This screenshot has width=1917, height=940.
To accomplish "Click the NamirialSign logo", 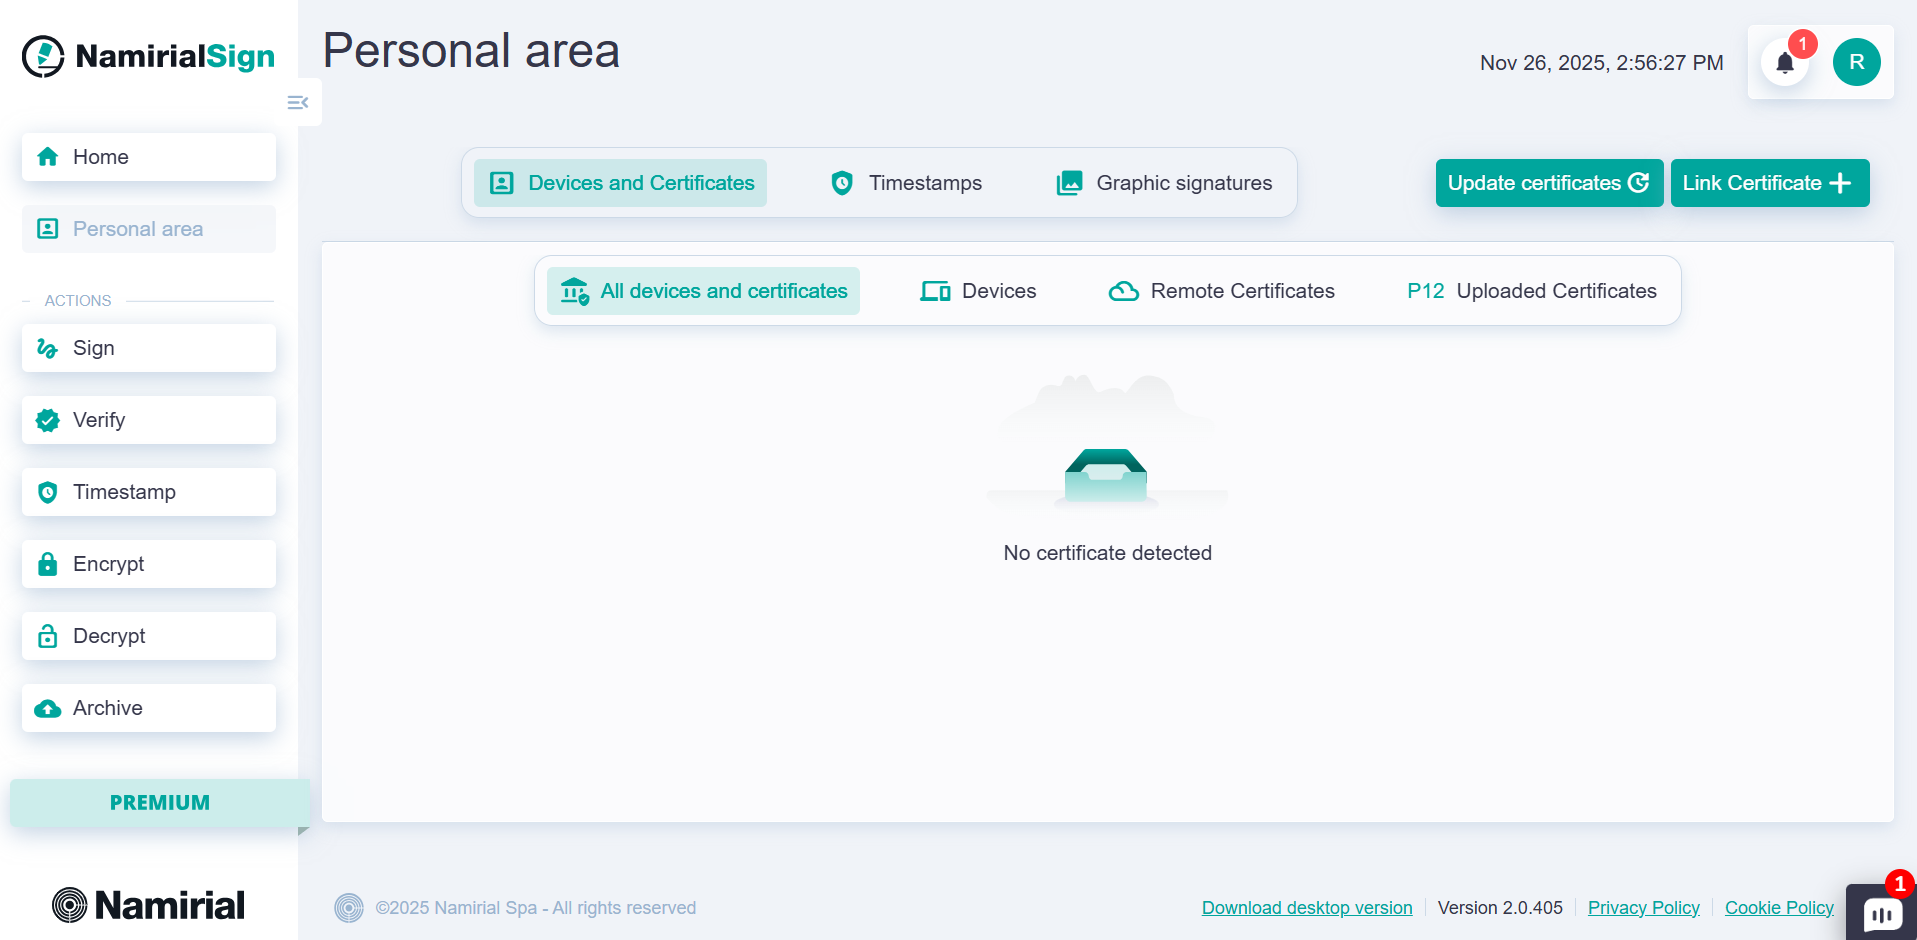I will click(x=149, y=57).
